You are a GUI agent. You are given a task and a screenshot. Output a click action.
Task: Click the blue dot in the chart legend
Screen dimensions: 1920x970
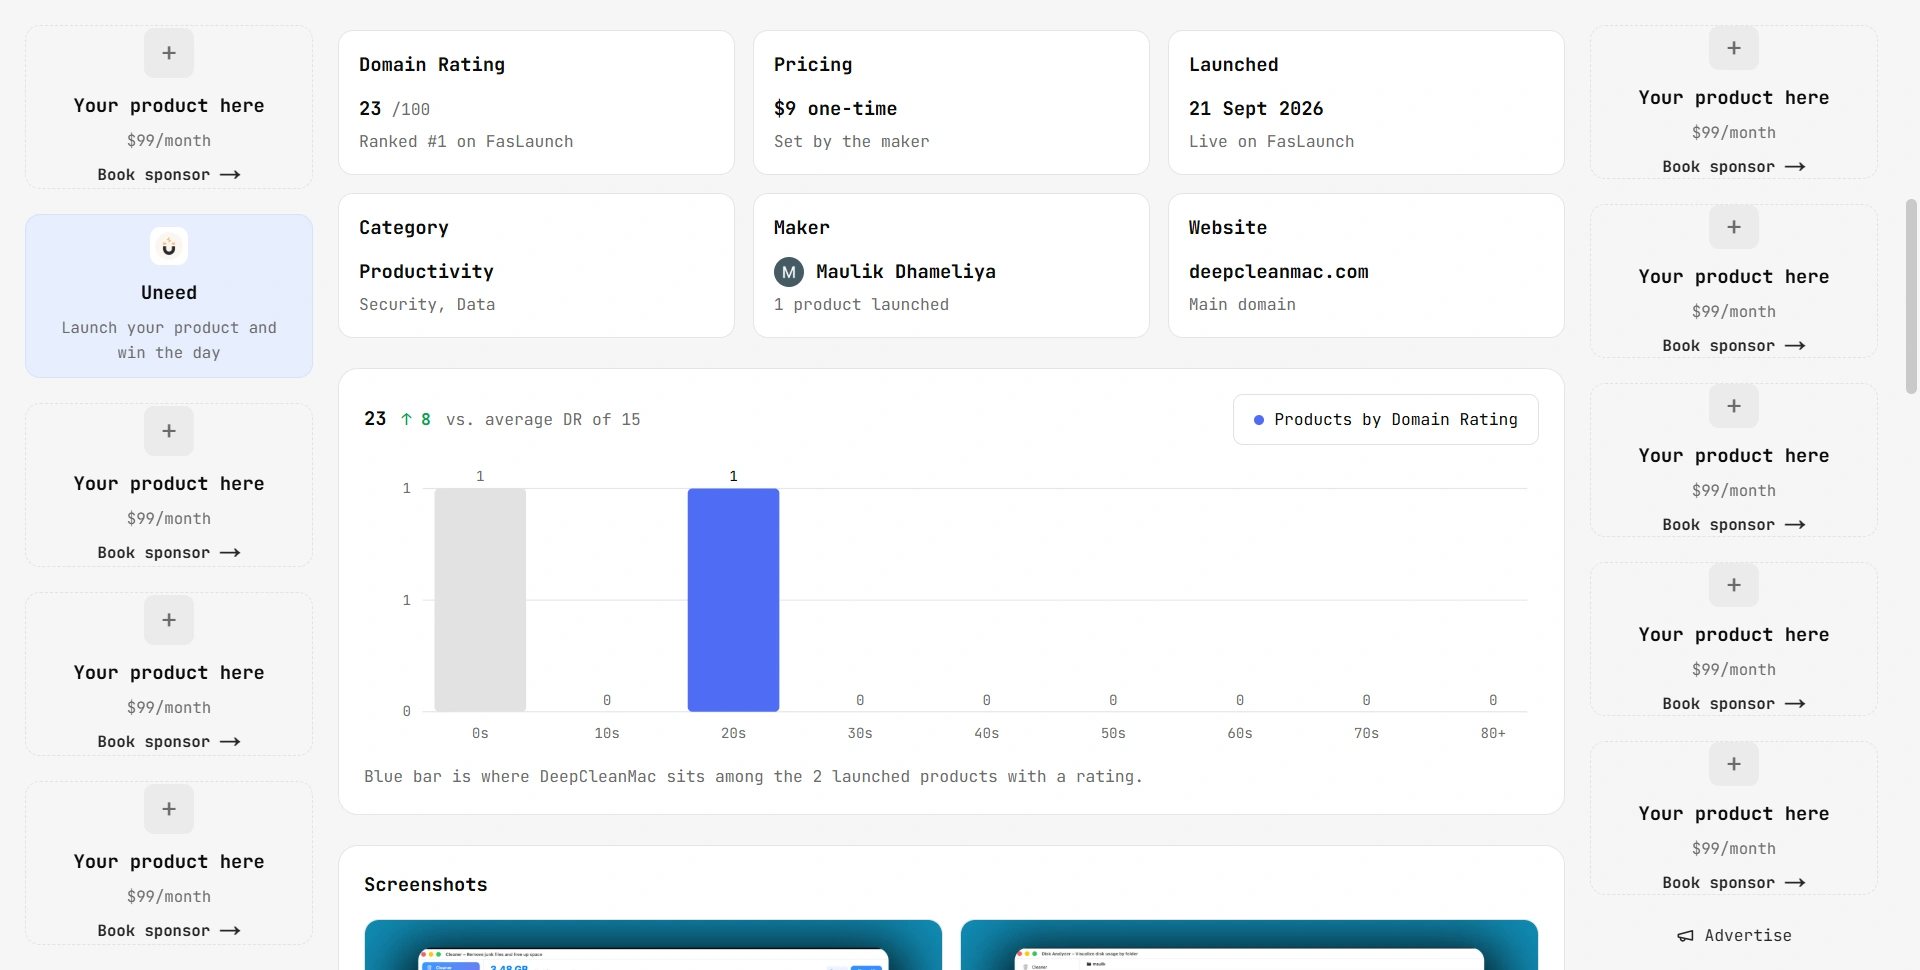coord(1259,420)
